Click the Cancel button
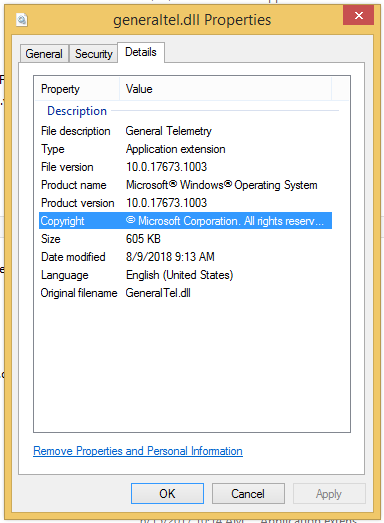This screenshot has height=523, width=384. 248,493
